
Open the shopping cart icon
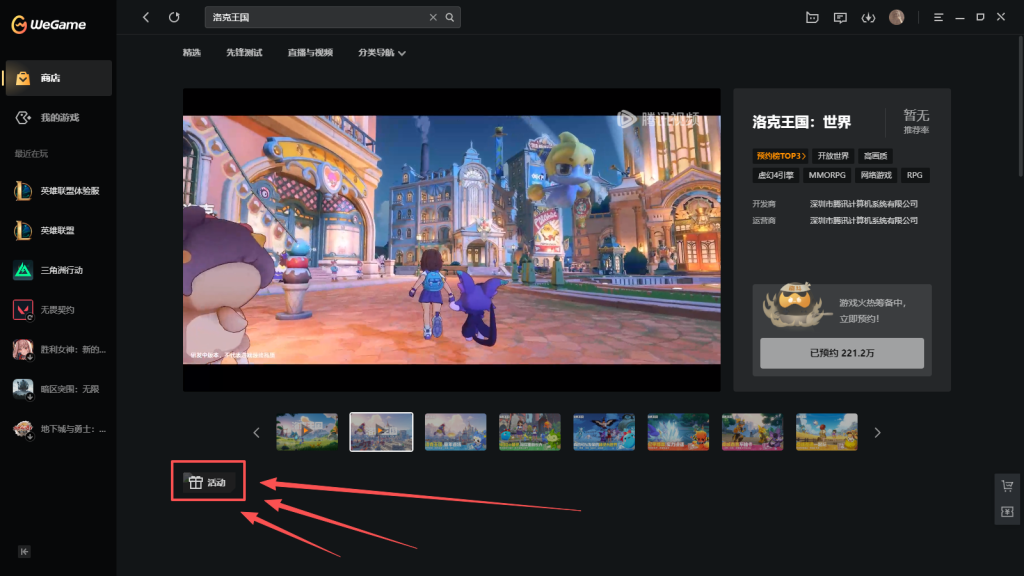(x=1008, y=486)
